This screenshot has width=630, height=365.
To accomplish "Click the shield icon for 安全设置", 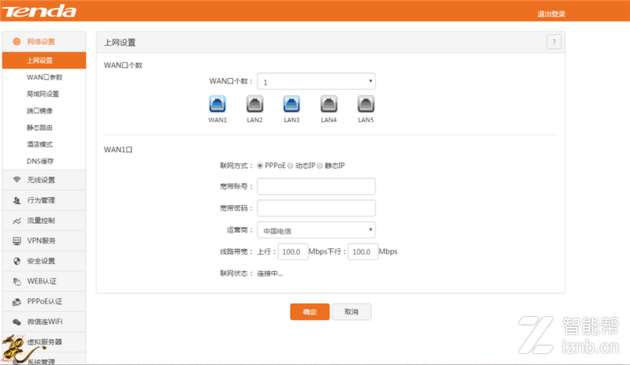I will click(16, 261).
